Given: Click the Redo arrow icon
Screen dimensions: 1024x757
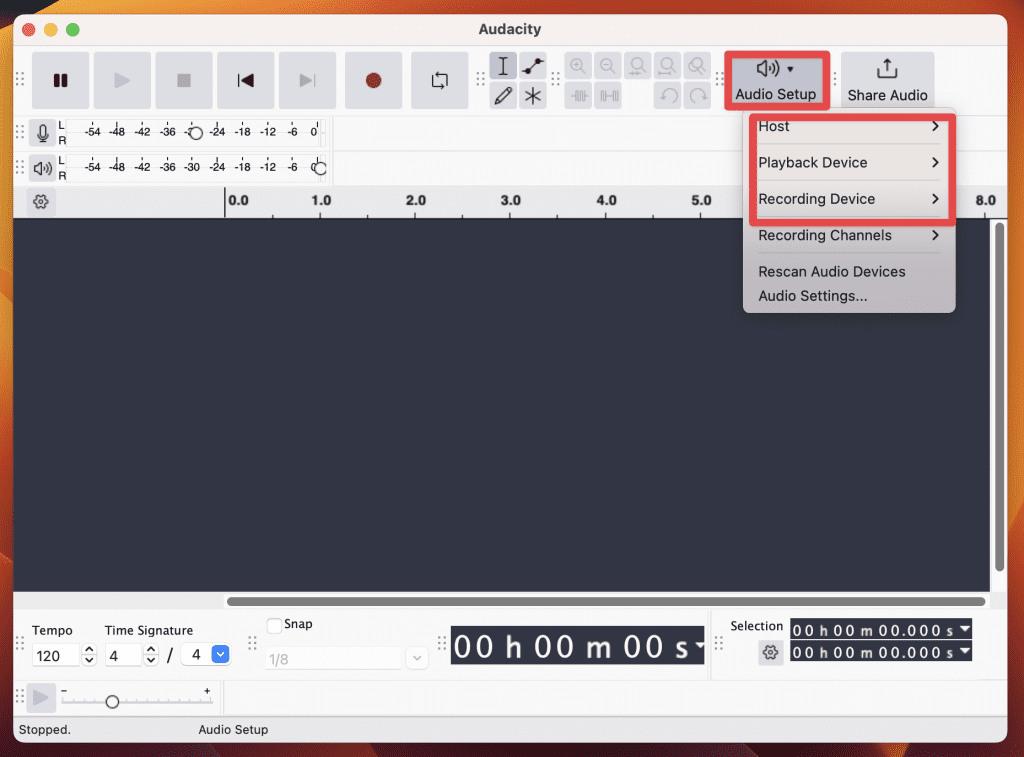Looking at the screenshot, I should point(698,96).
